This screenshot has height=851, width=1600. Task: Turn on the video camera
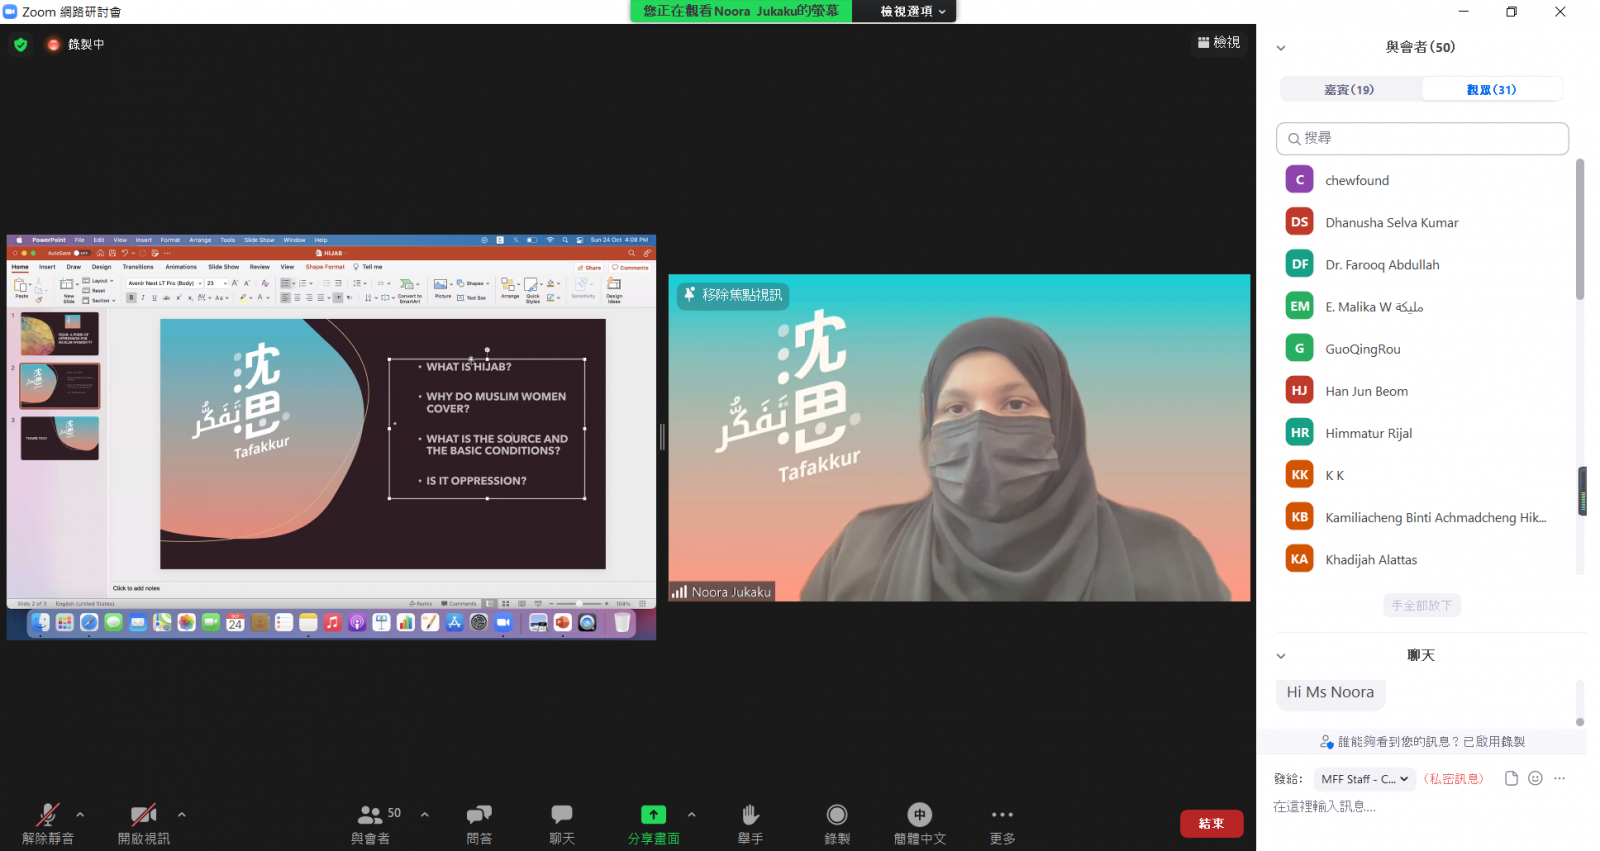[x=143, y=815]
